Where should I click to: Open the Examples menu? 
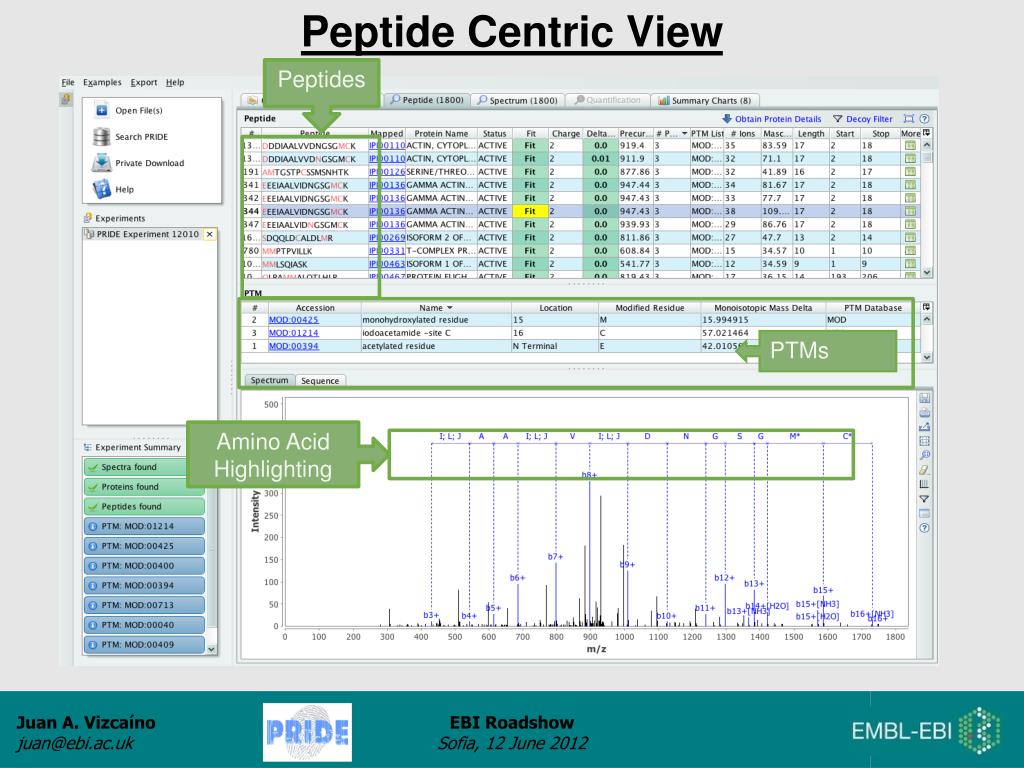point(102,82)
